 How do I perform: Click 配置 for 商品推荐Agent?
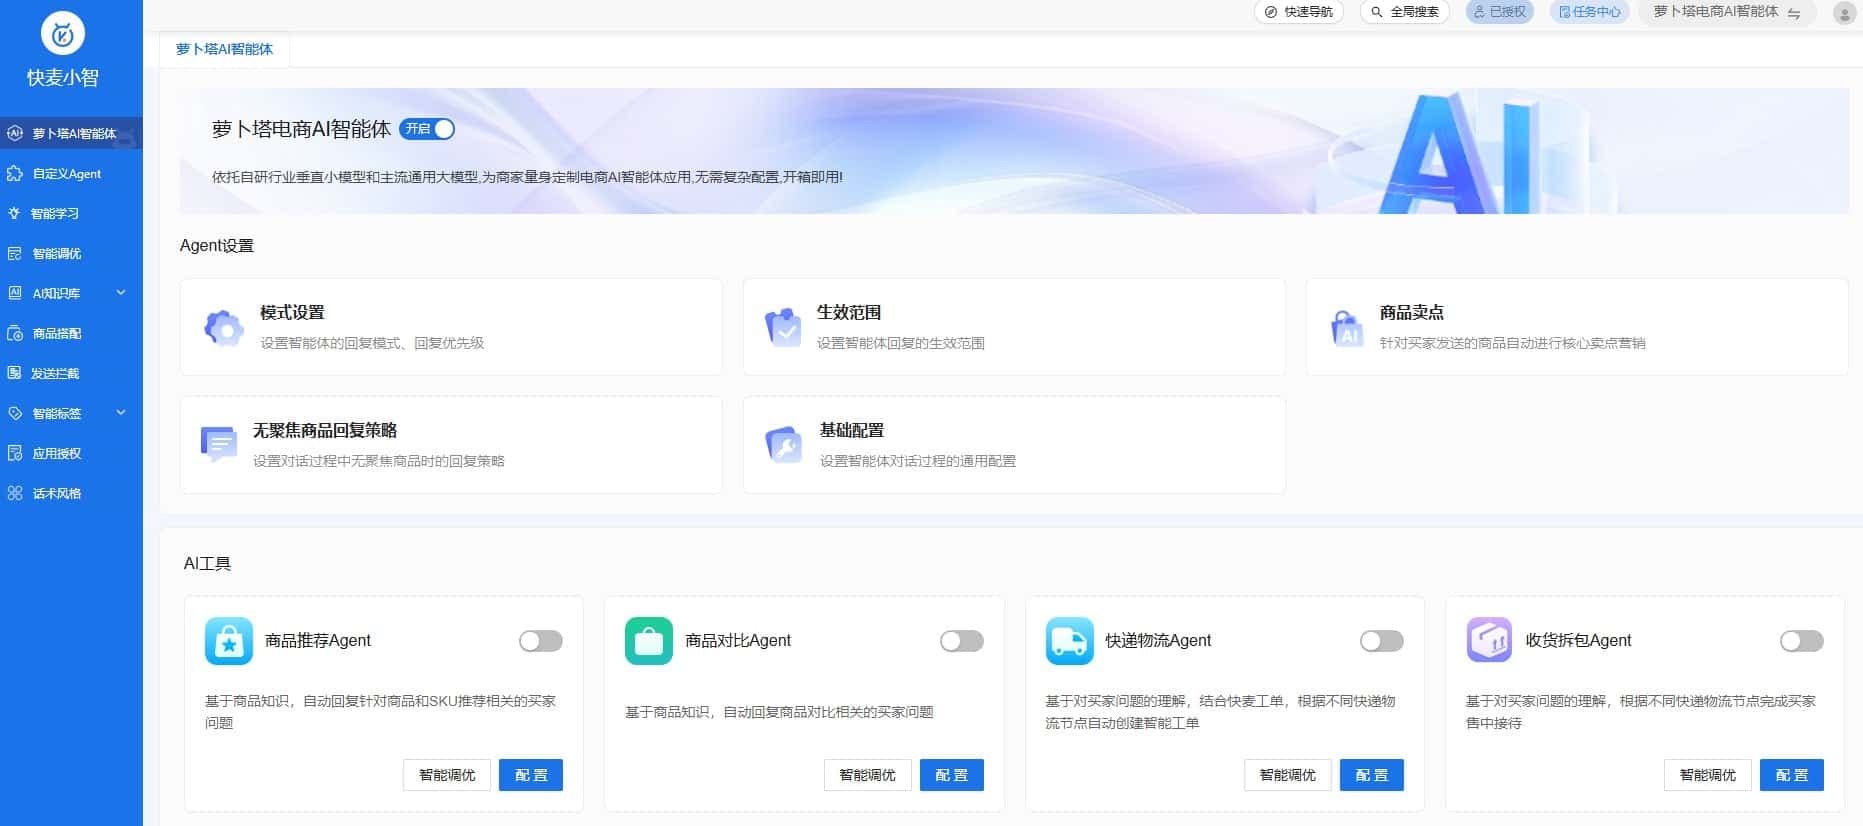click(531, 775)
